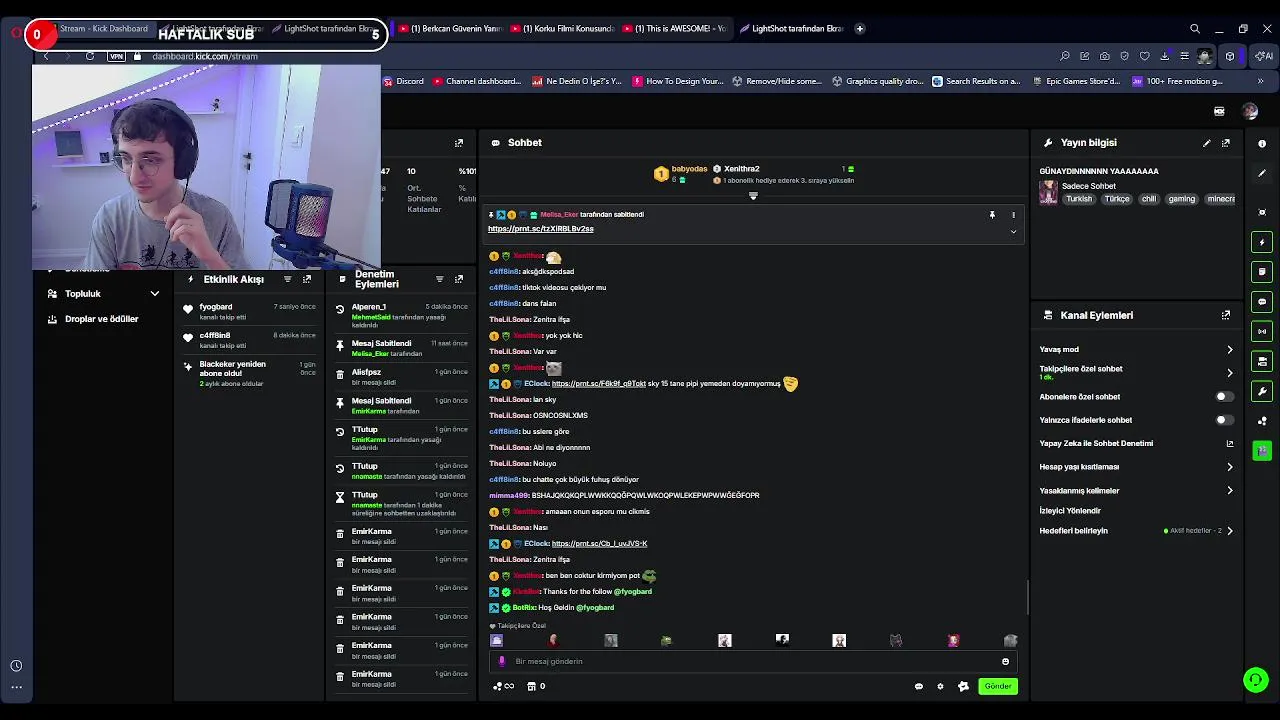Image resolution: width=1280 pixels, height=720 pixels.
Task: Open new browser tab plus button
Action: pyautogui.click(x=860, y=29)
